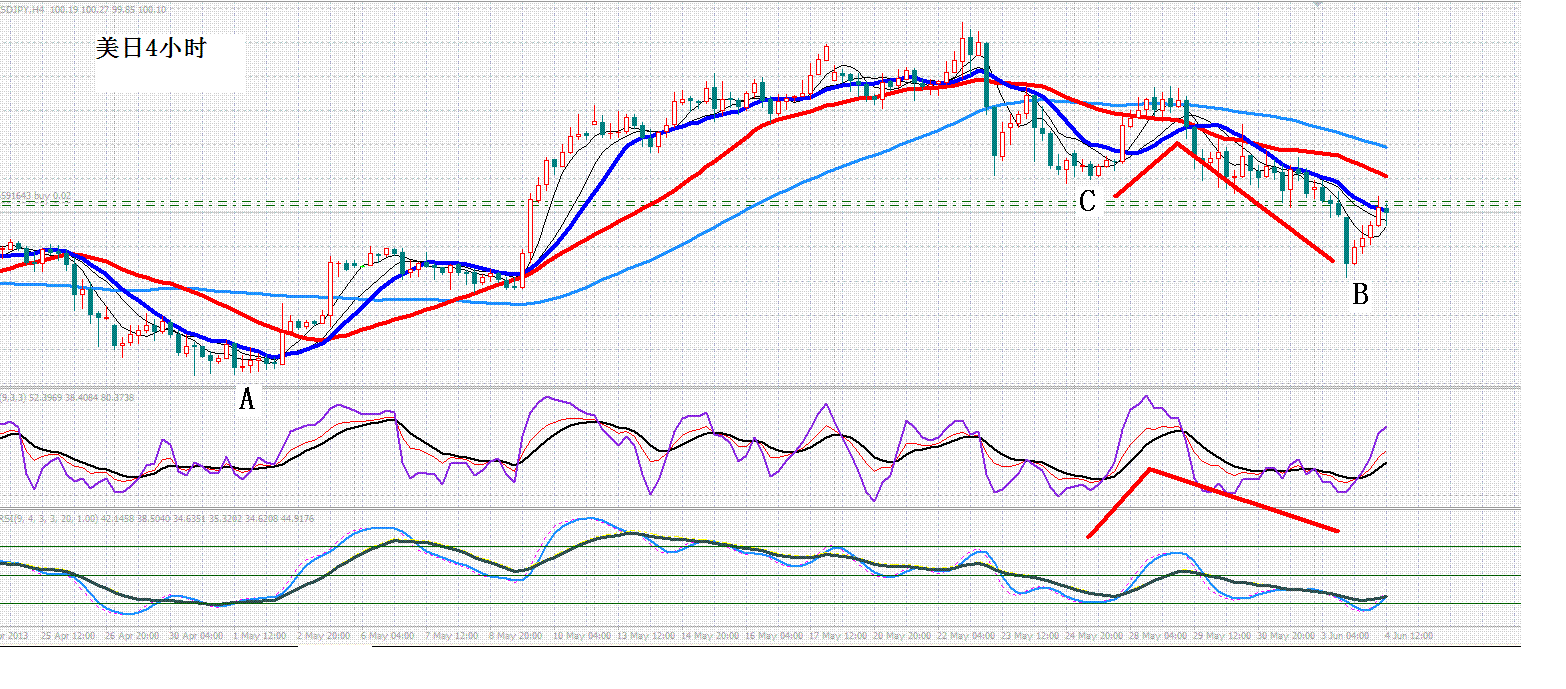
Task: Click the '13 May 12:00' time axis label
Action: pyautogui.click(x=646, y=636)
